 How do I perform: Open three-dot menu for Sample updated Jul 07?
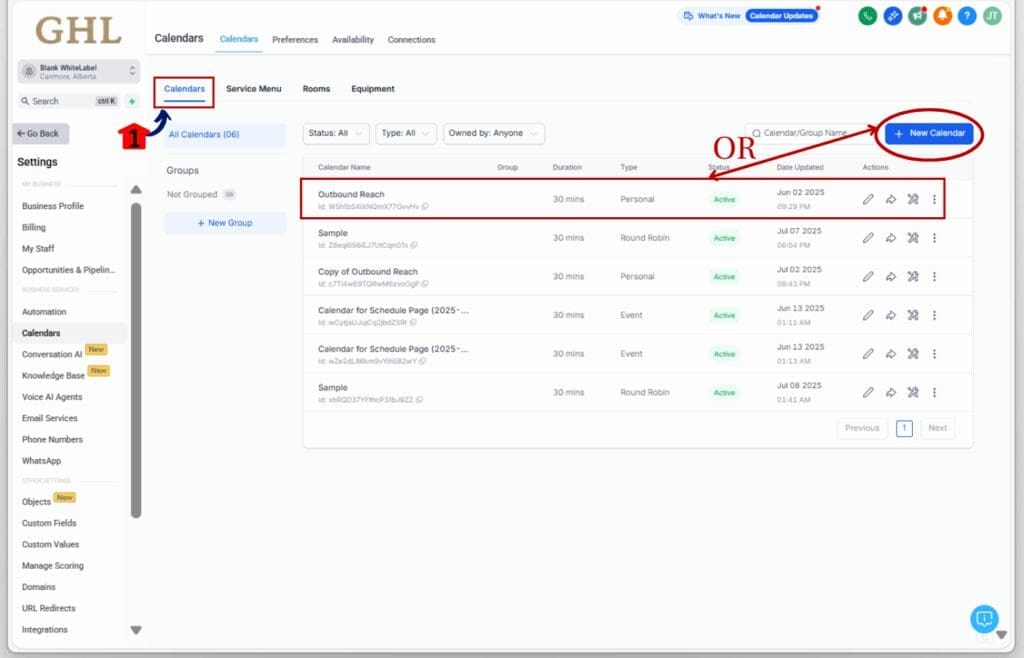coord(935,238)
